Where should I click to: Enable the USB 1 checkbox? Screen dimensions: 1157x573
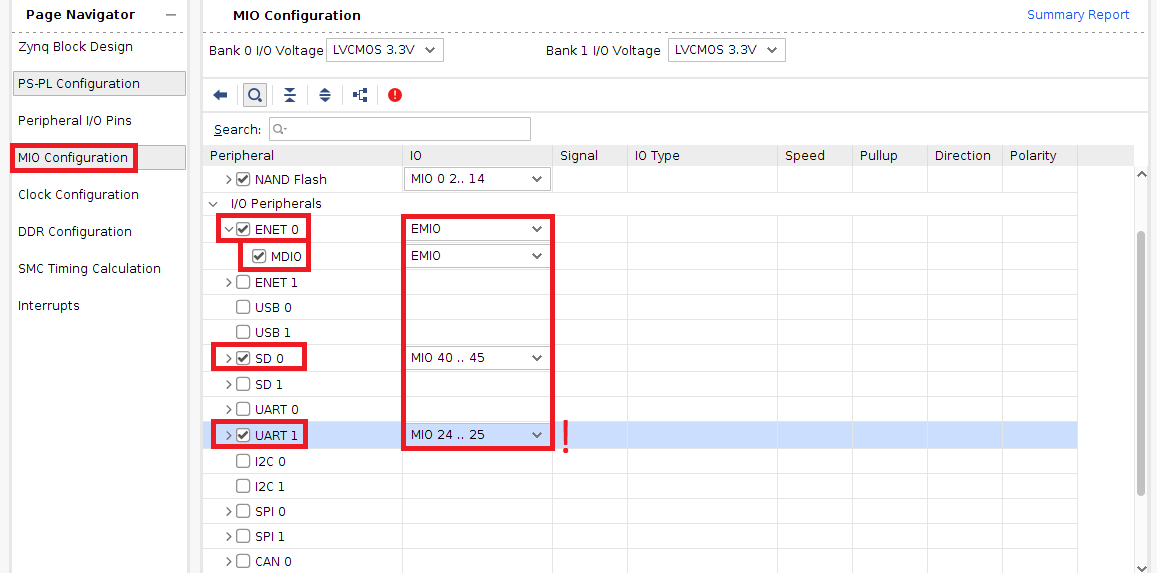pyautogui.click(x=243, y=332)
